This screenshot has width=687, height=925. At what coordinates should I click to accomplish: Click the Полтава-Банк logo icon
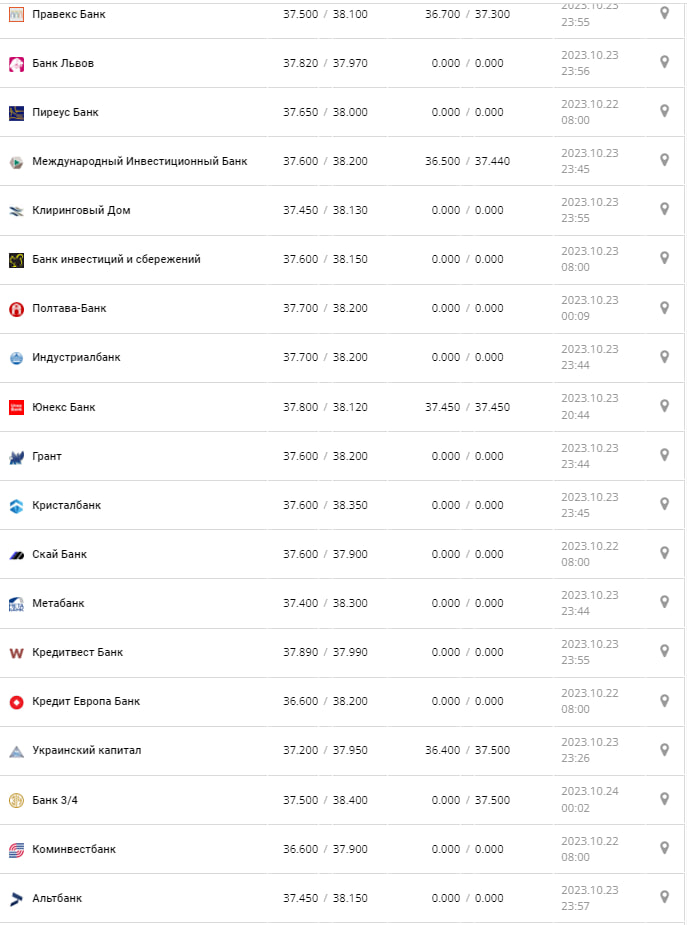click(x=16, y=309)
